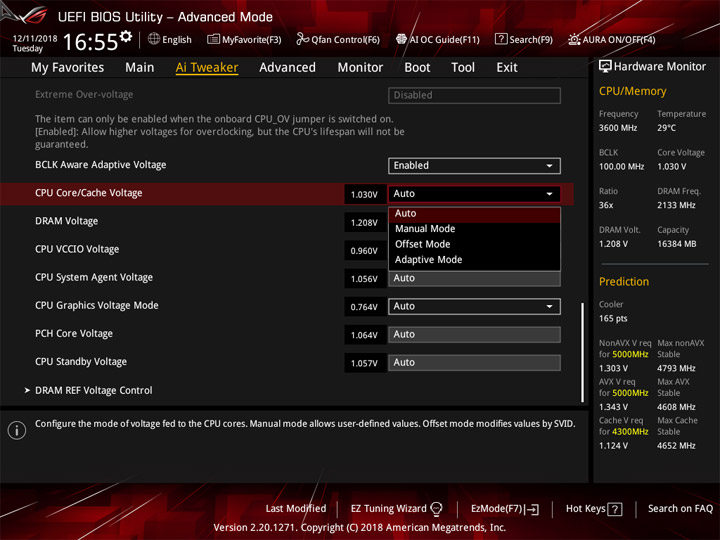This screenshot has height=540, width=720.
Task: Choose Auto in voltage mode list
Action: click(x=474, y=214)
